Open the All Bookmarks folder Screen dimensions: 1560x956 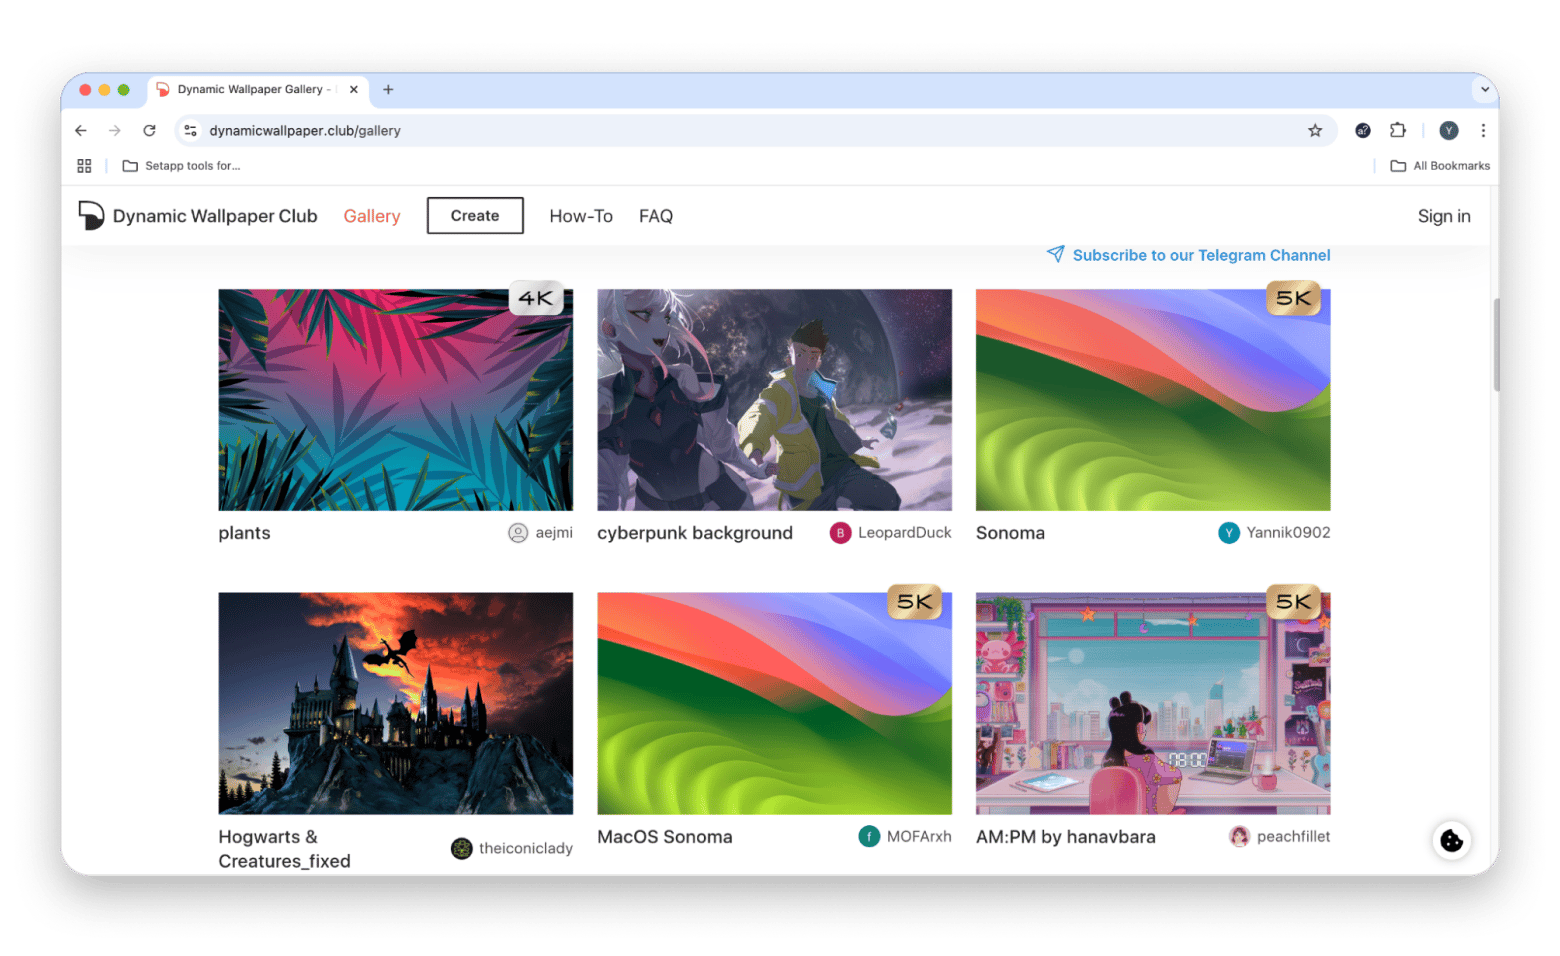[1440, 166]
